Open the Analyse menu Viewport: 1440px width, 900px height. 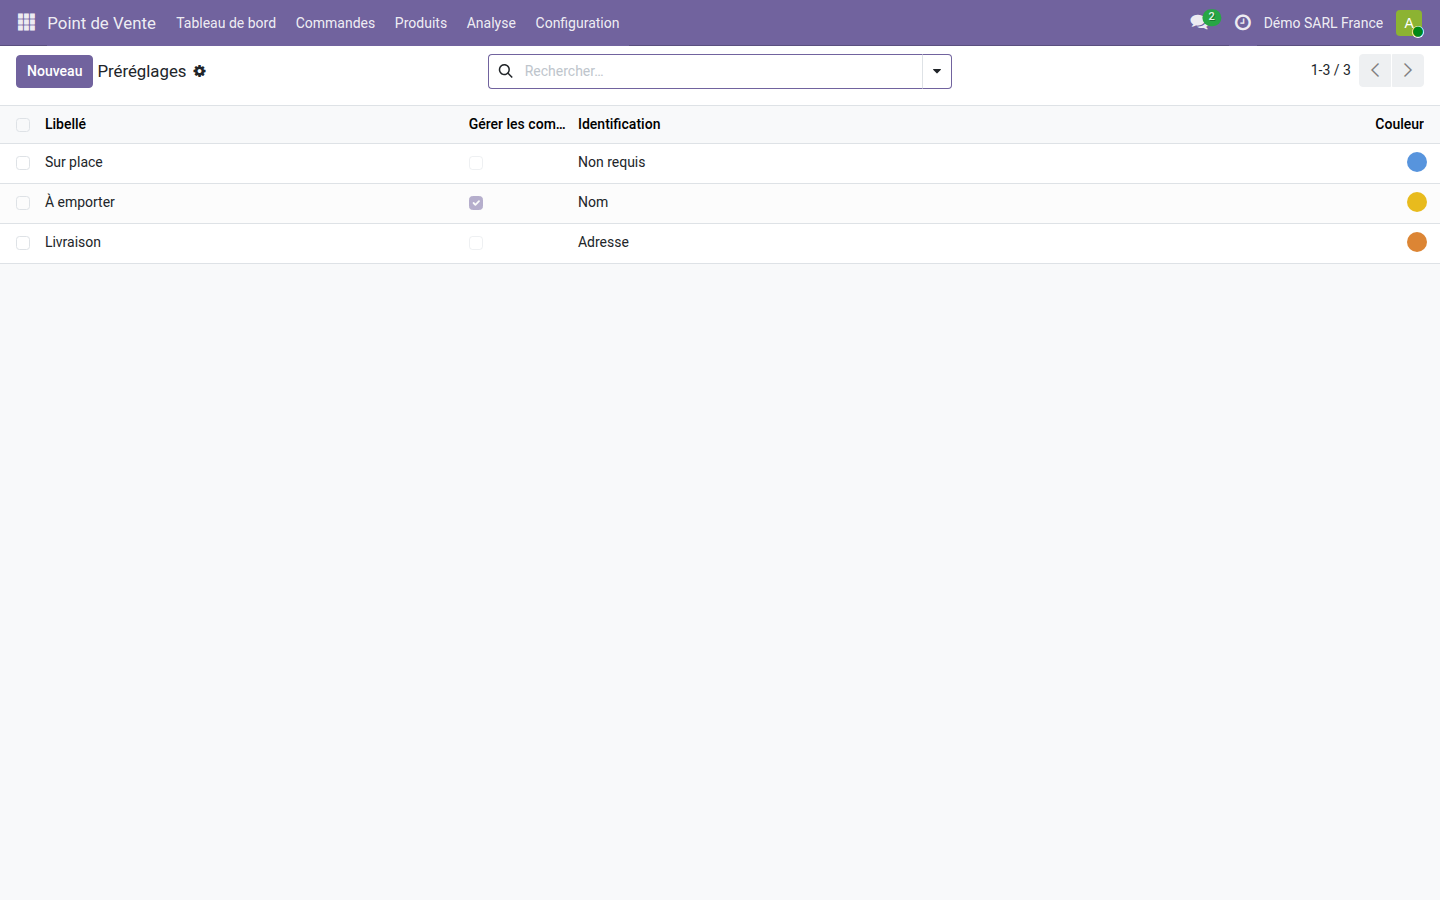point(491,23)
